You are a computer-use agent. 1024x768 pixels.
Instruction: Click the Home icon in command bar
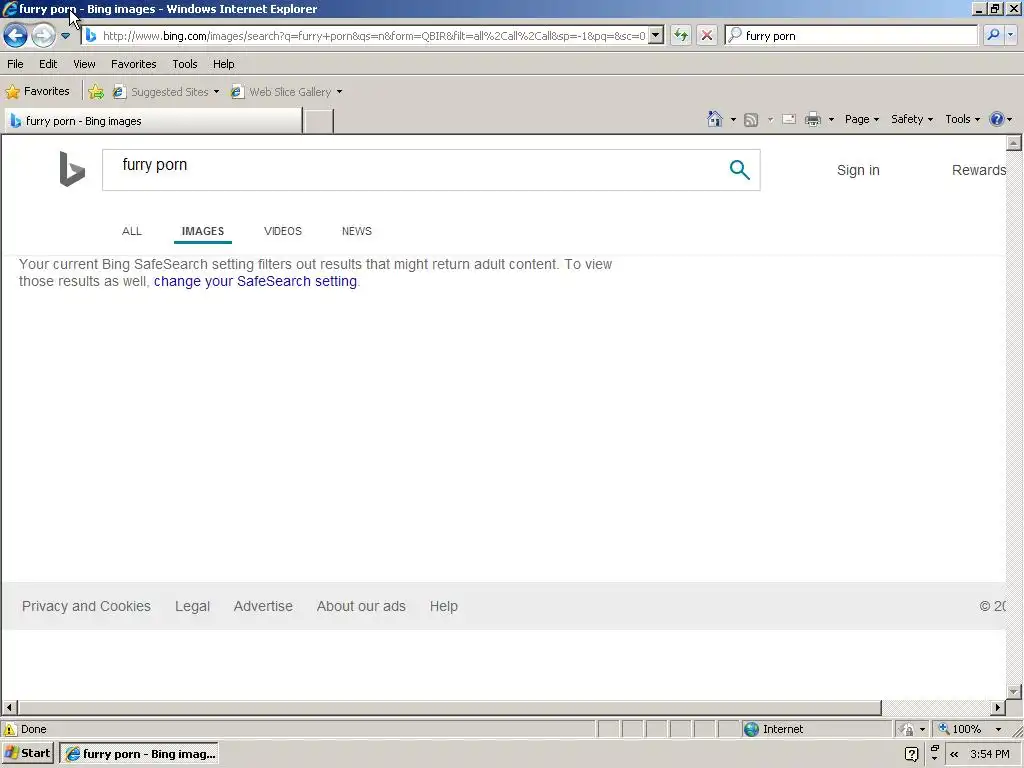(714, 119)
